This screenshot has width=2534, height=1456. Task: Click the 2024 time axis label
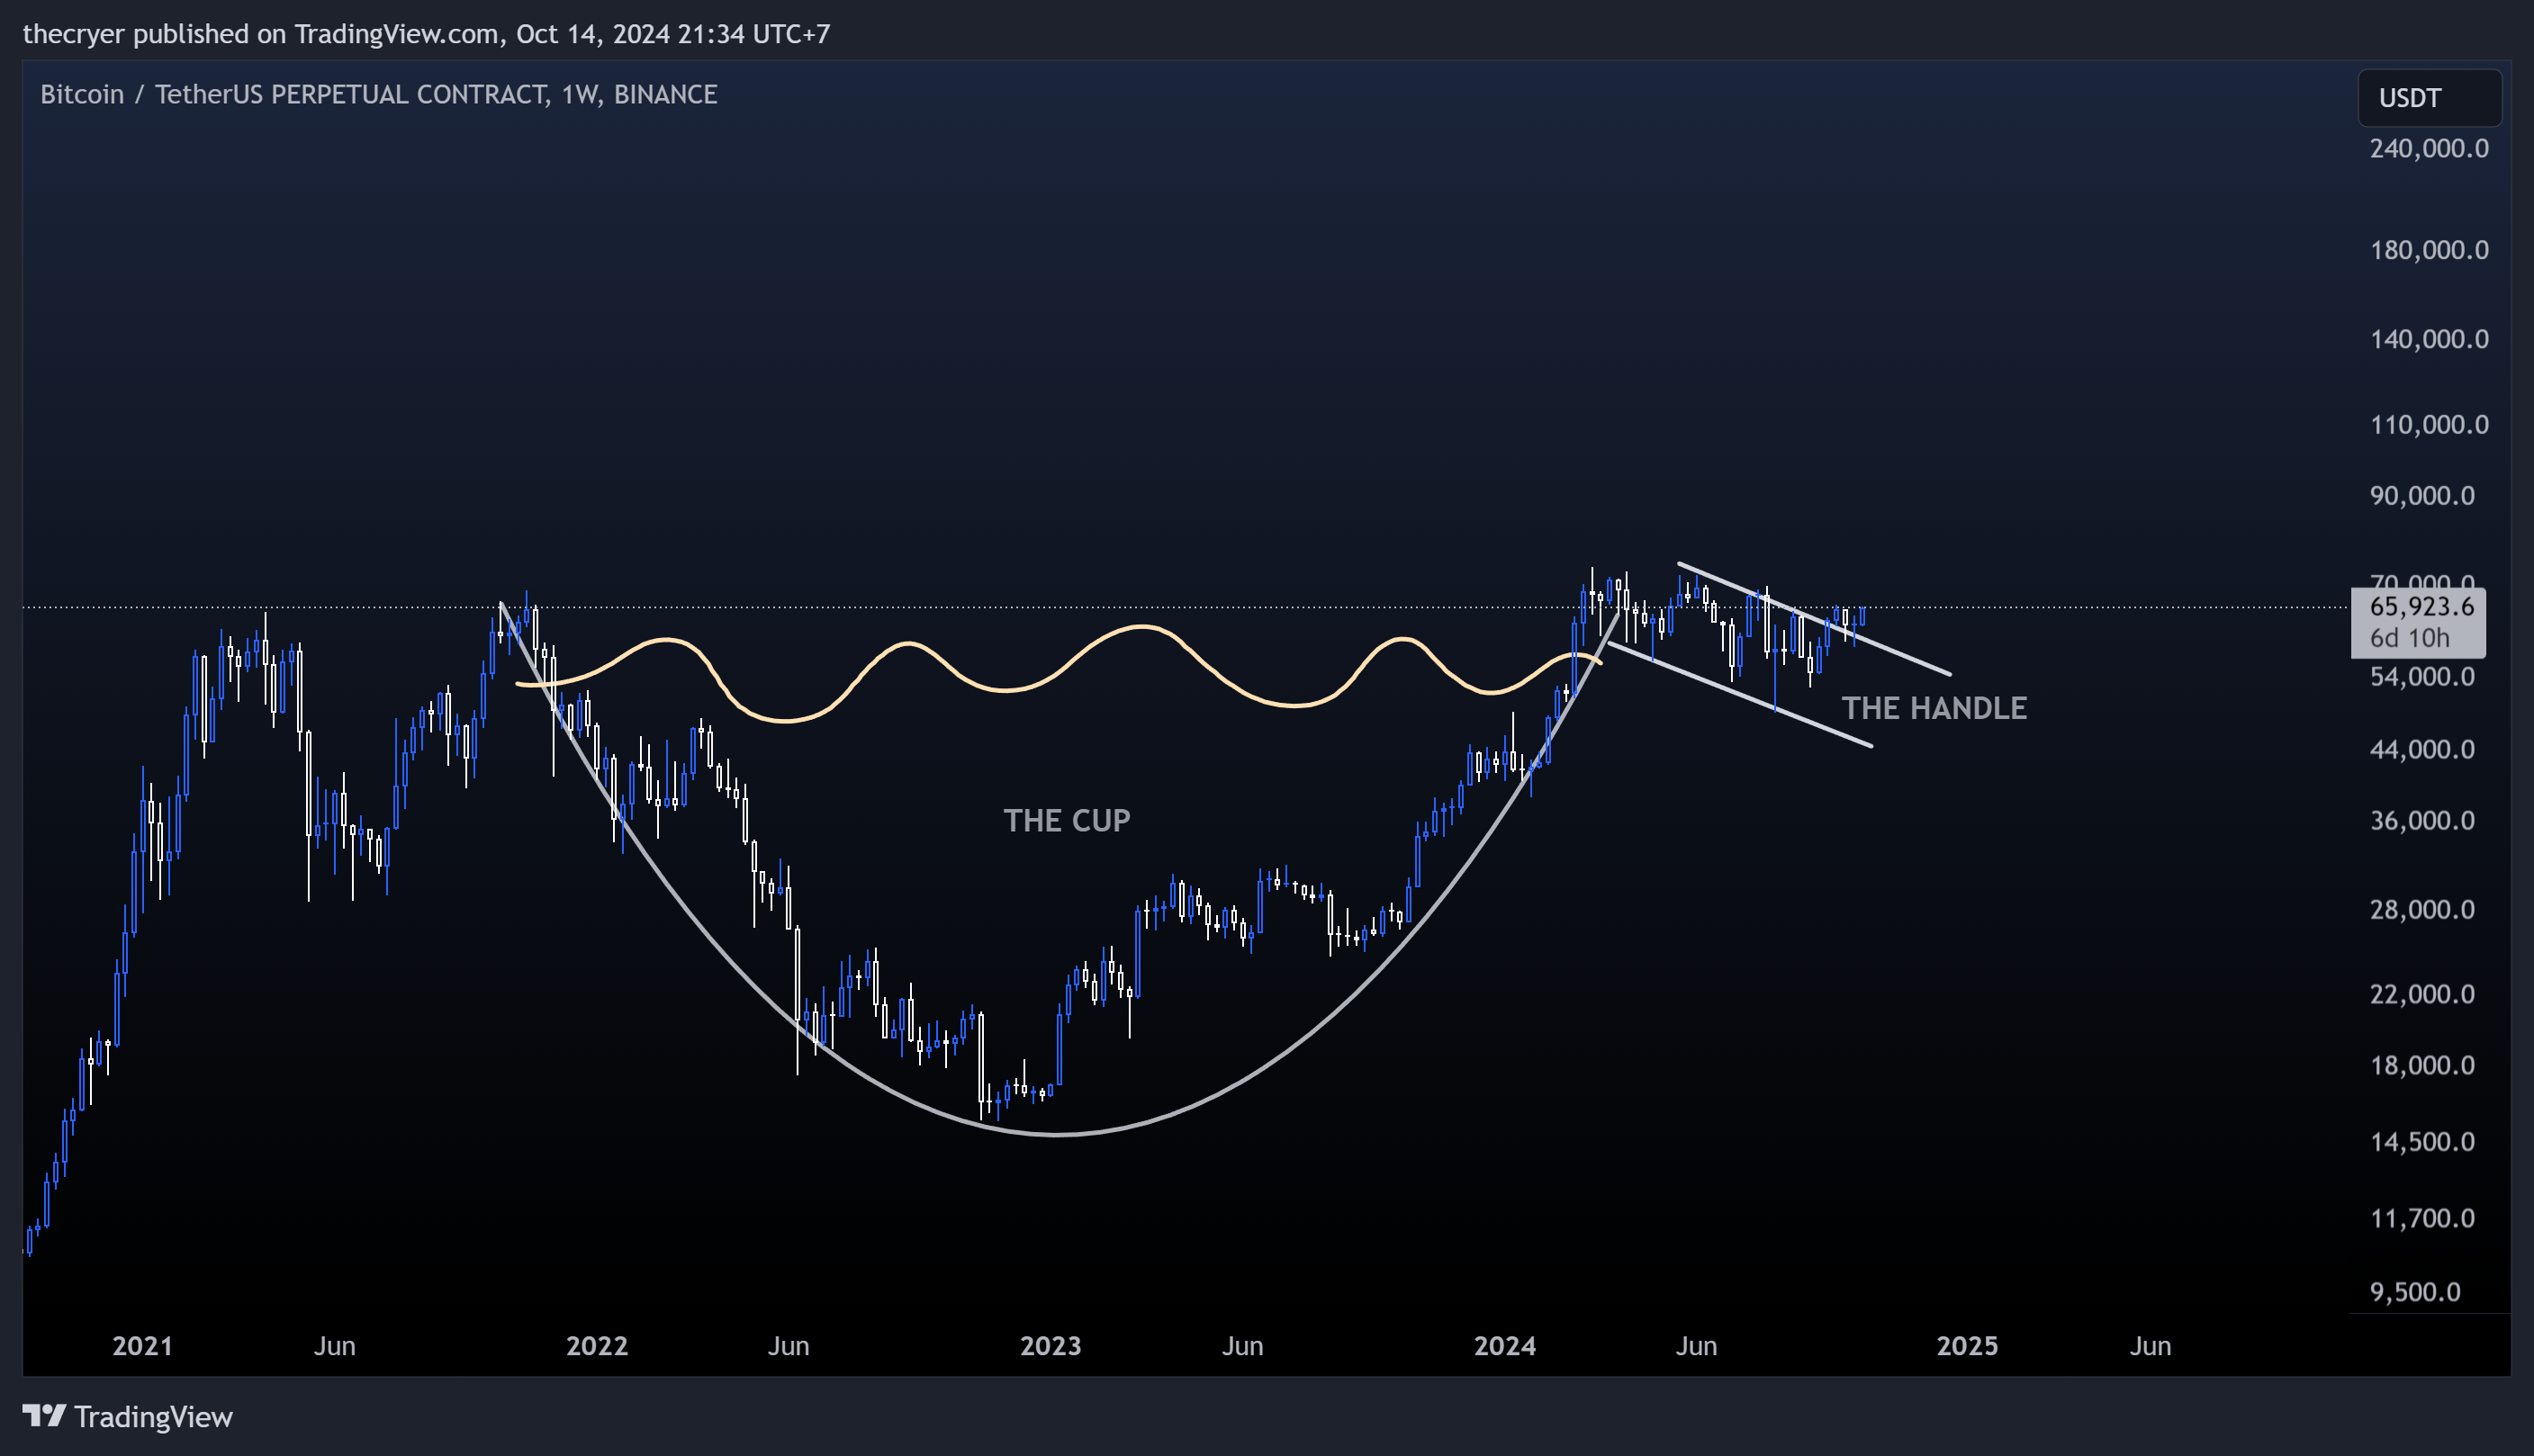1504,1345
